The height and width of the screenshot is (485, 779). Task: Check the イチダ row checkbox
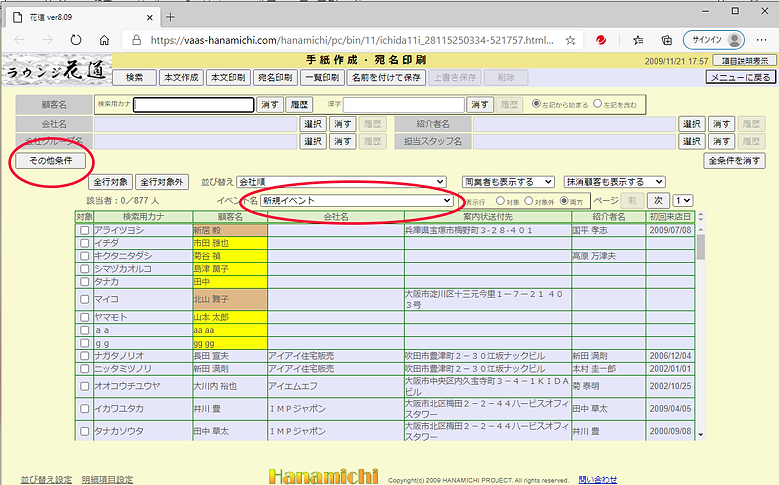(84, 243)
